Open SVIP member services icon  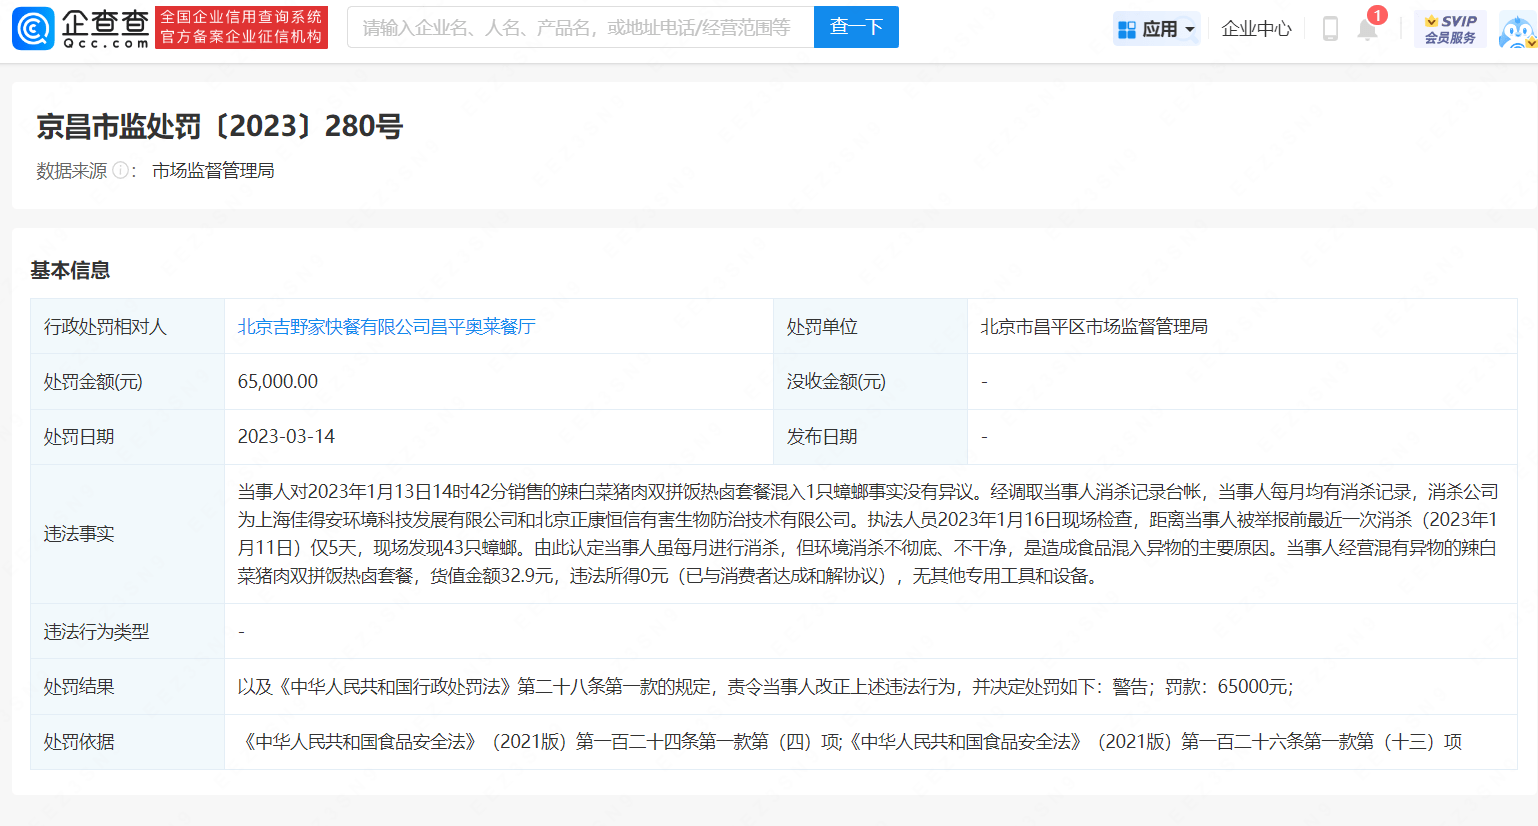pyautogui.click(x=1450, y=28)
